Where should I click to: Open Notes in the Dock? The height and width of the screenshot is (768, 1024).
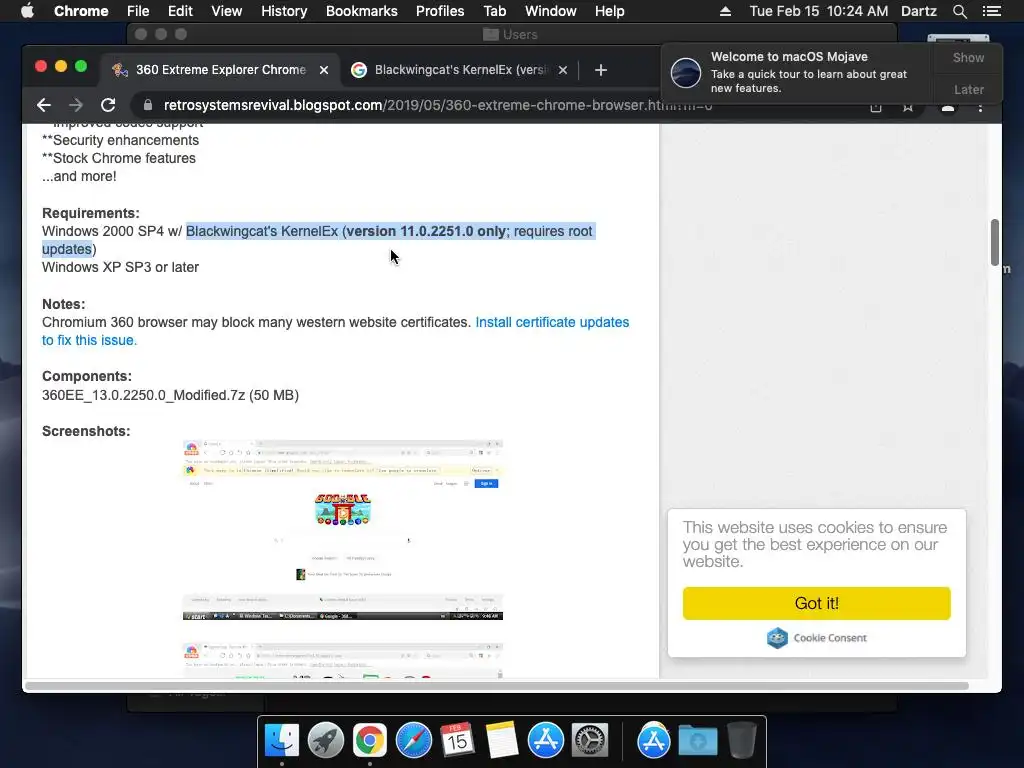click(x=502, y=741)
